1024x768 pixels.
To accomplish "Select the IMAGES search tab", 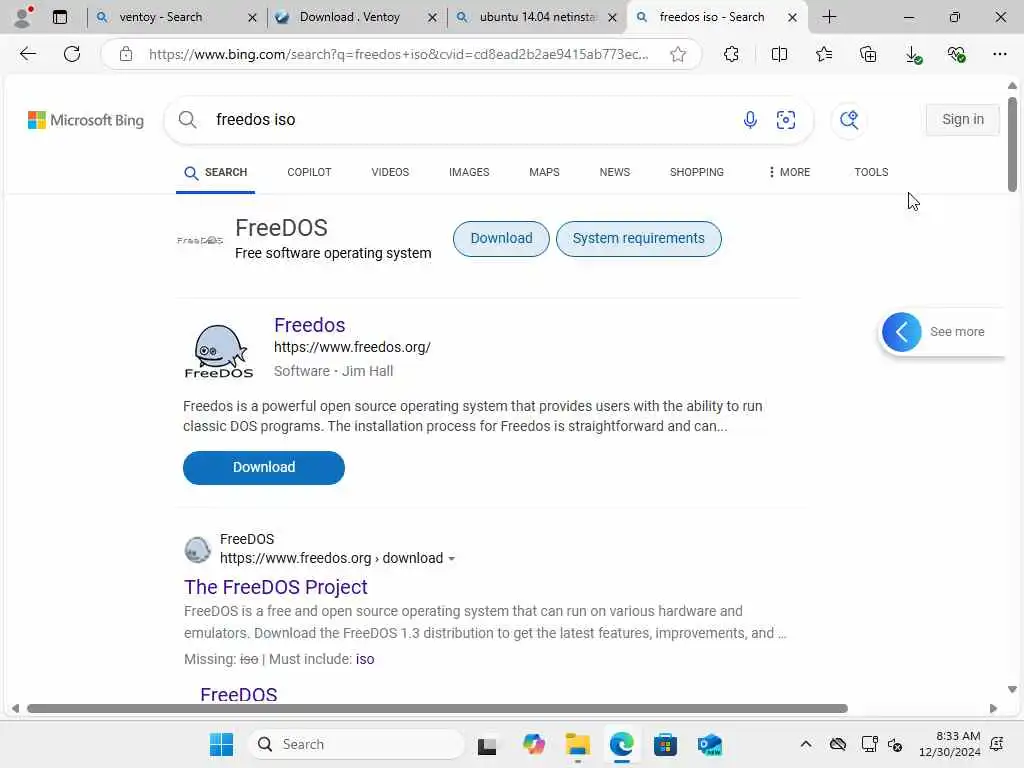I will click(469, 172).
